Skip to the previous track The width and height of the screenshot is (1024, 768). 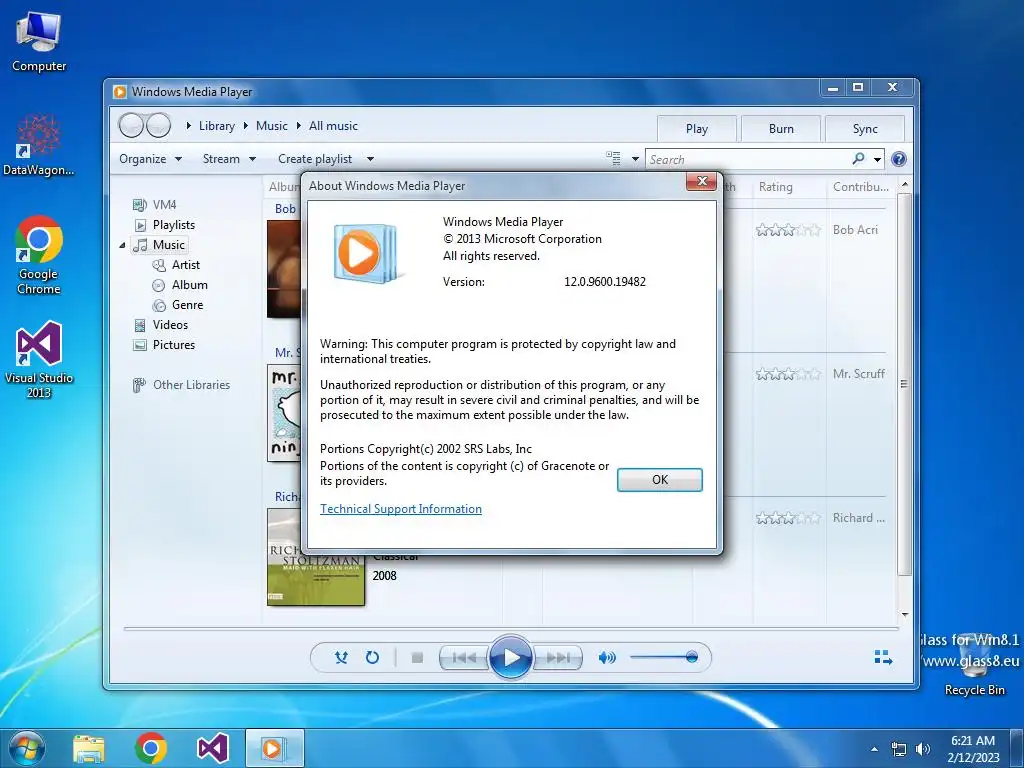[x=464, y=658]
